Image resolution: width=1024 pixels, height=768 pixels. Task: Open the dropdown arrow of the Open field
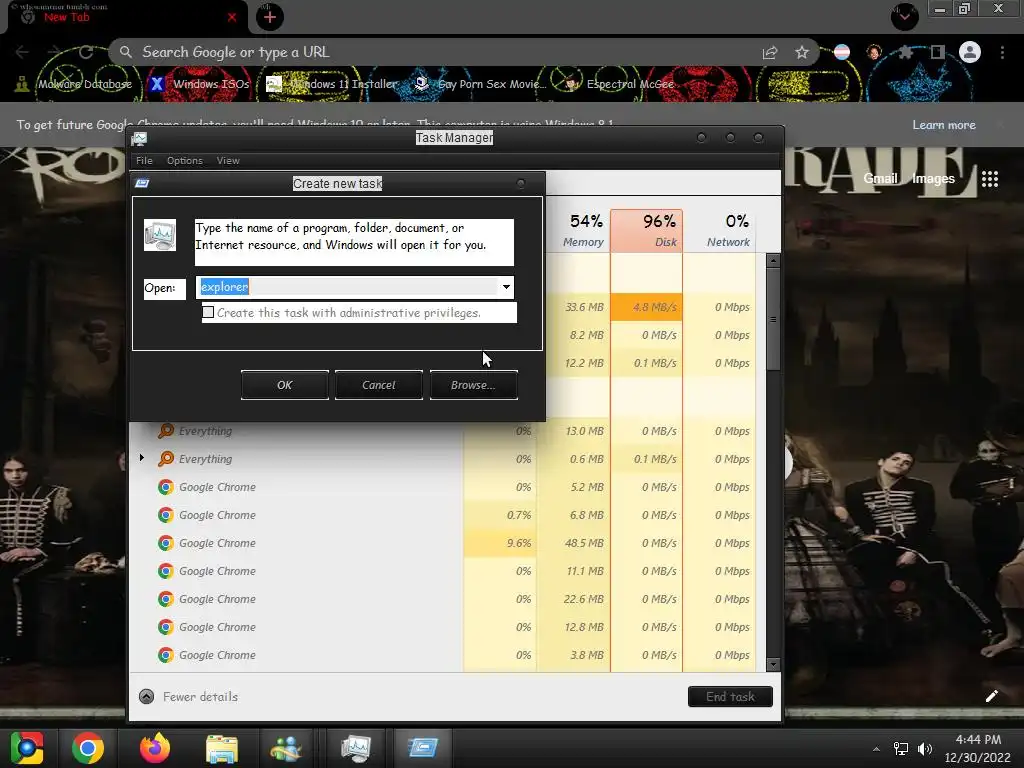pyautogui.click(x=506, y=287)
